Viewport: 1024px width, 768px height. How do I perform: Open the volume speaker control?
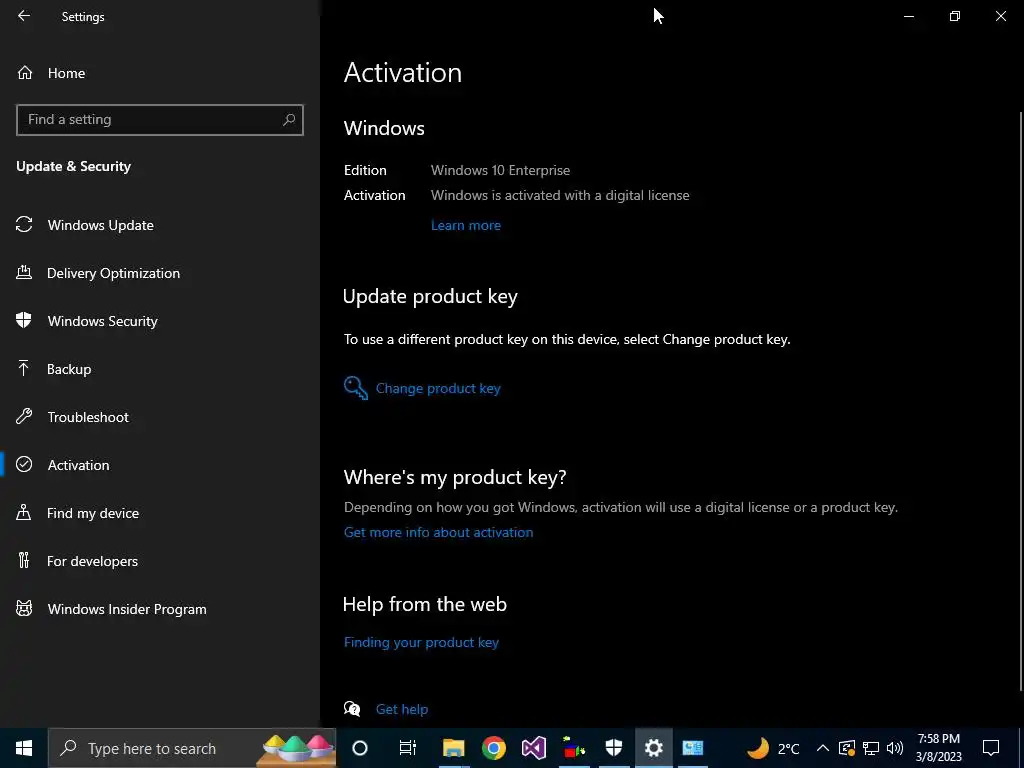tap(895, 748)
